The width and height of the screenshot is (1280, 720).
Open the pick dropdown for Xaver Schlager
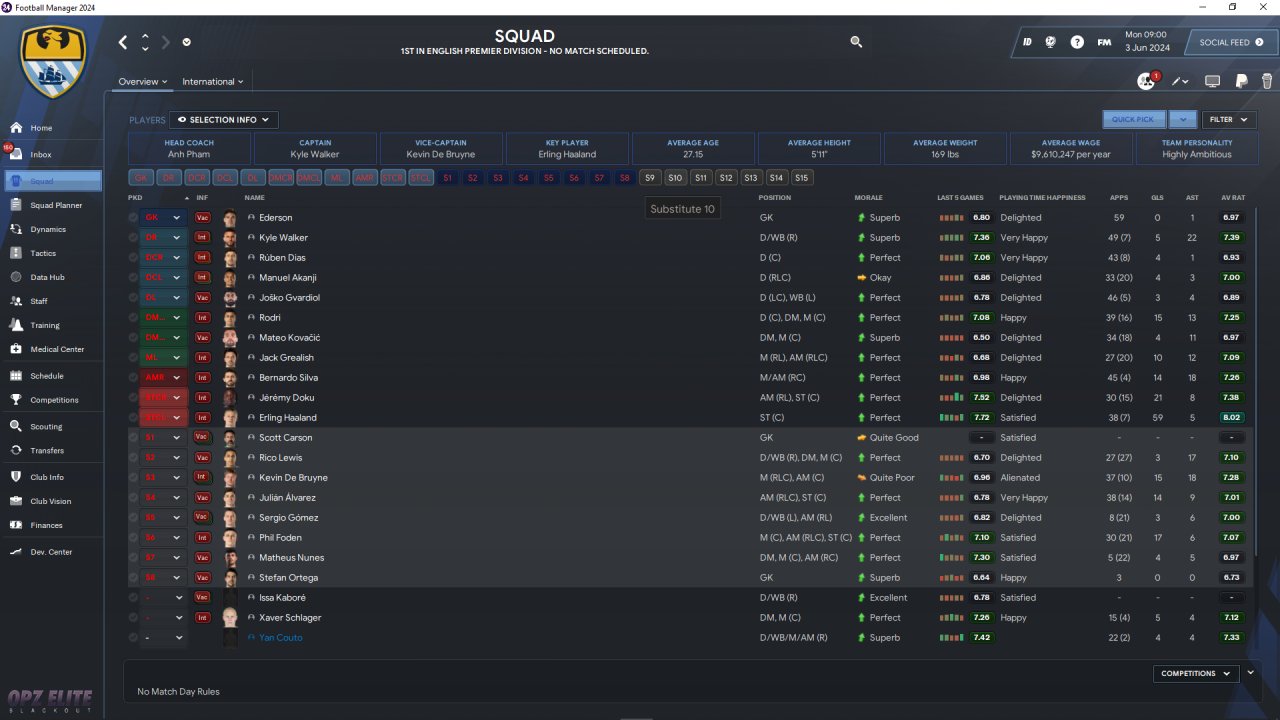(x=164, y=617)
